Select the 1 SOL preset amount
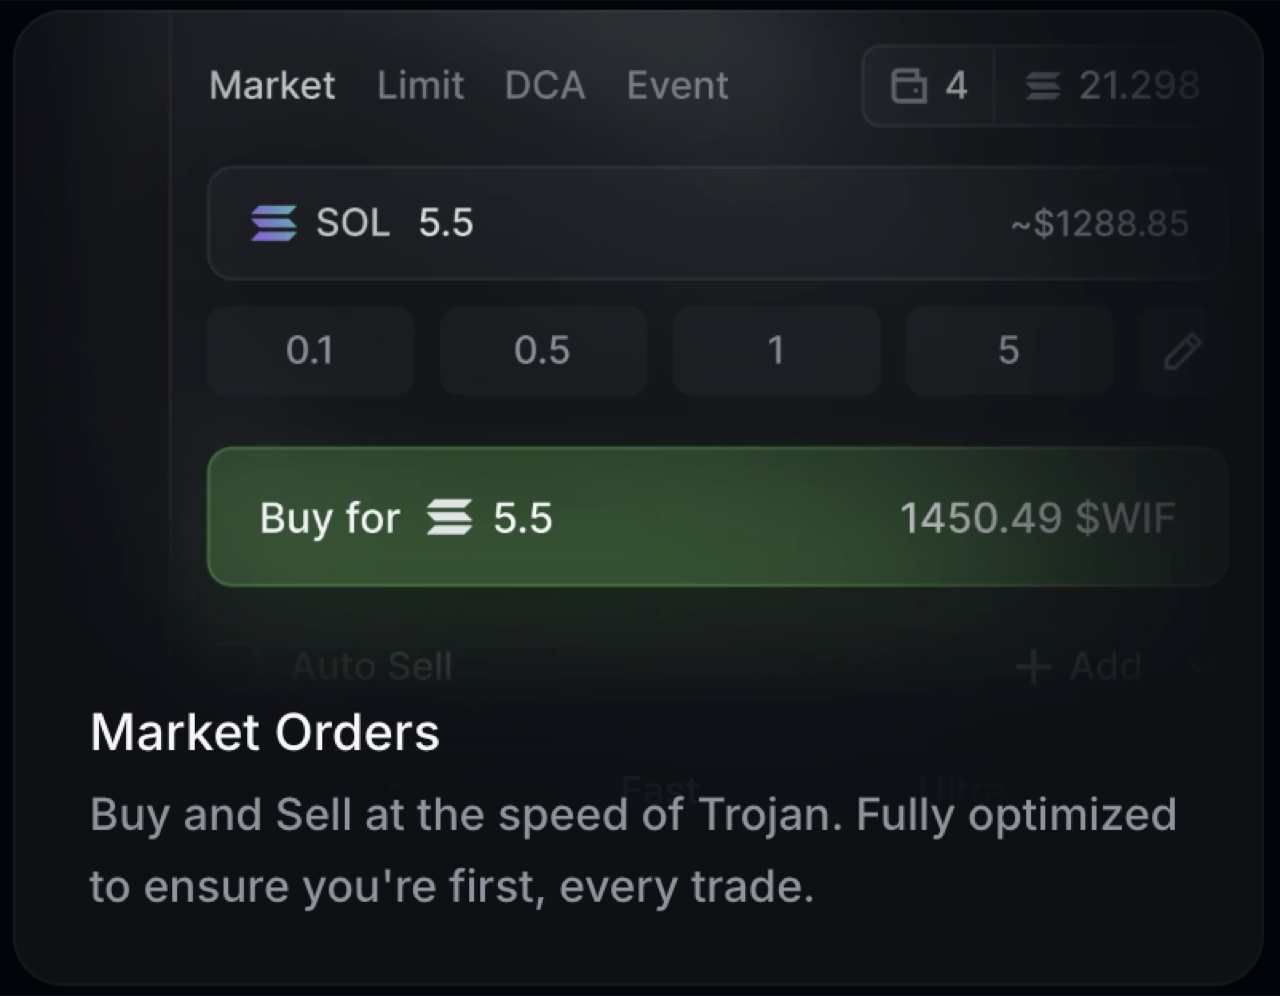This screenshot has height=996, width=1280. 775,350
